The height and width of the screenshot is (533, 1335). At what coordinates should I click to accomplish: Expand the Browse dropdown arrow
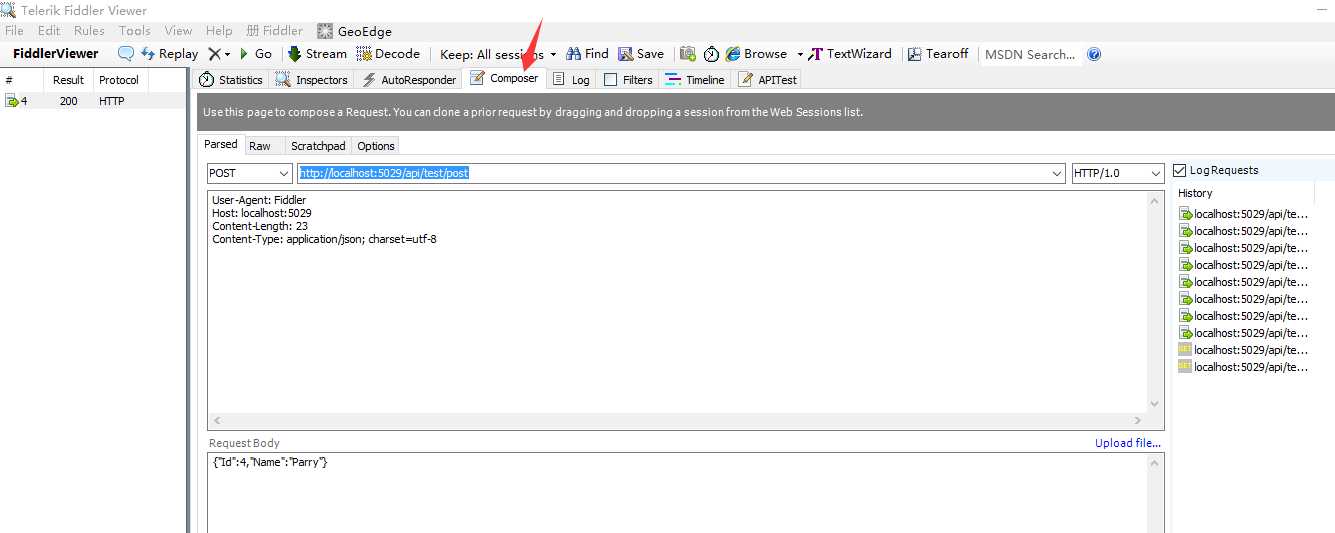800,54
